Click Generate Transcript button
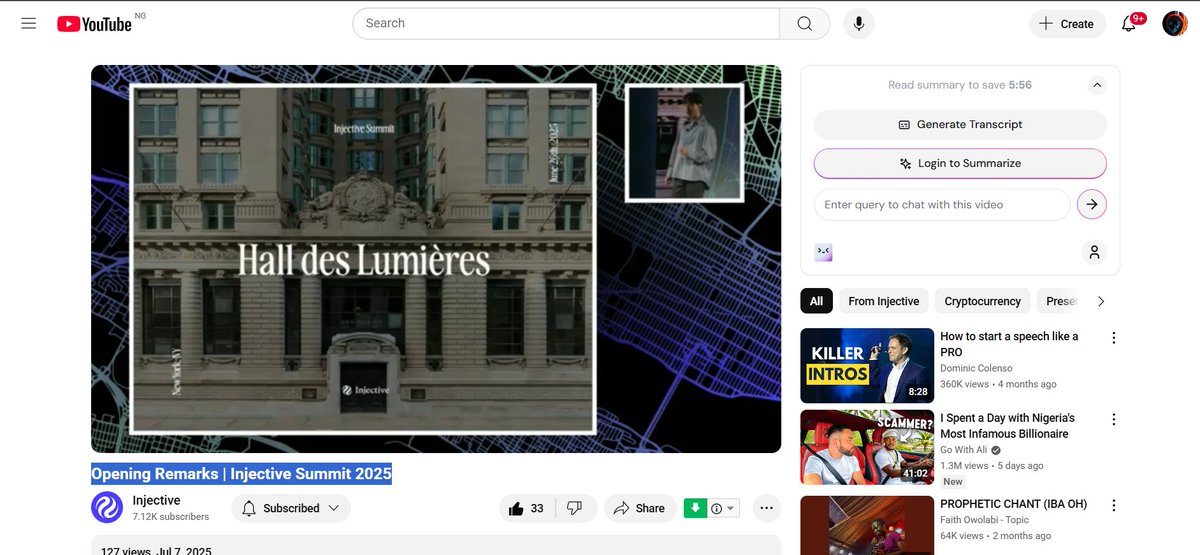Viewport: 1200px width, 555px height. point(960,124)
